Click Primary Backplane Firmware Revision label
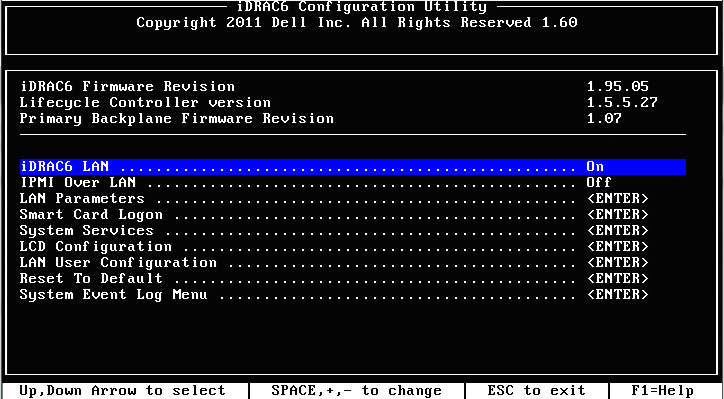 point(177,119)
